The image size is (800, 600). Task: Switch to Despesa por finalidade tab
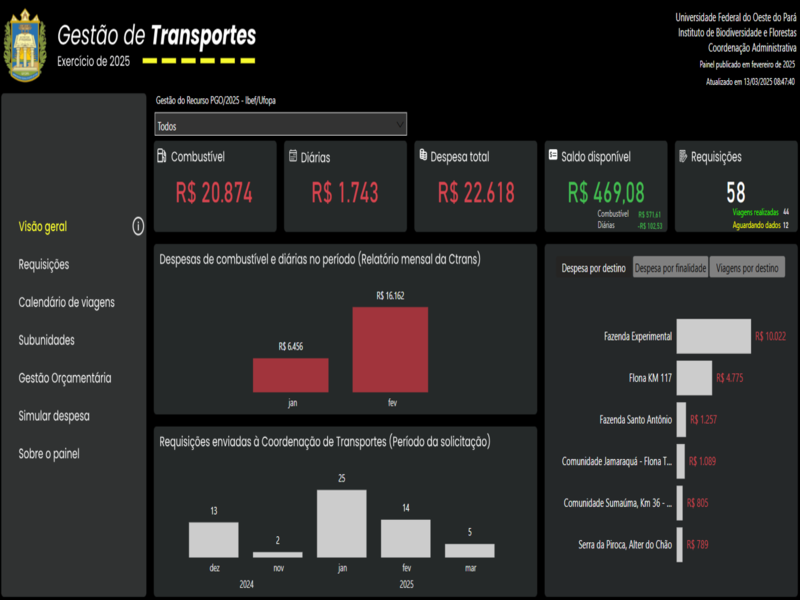click(x=670, y=268)
